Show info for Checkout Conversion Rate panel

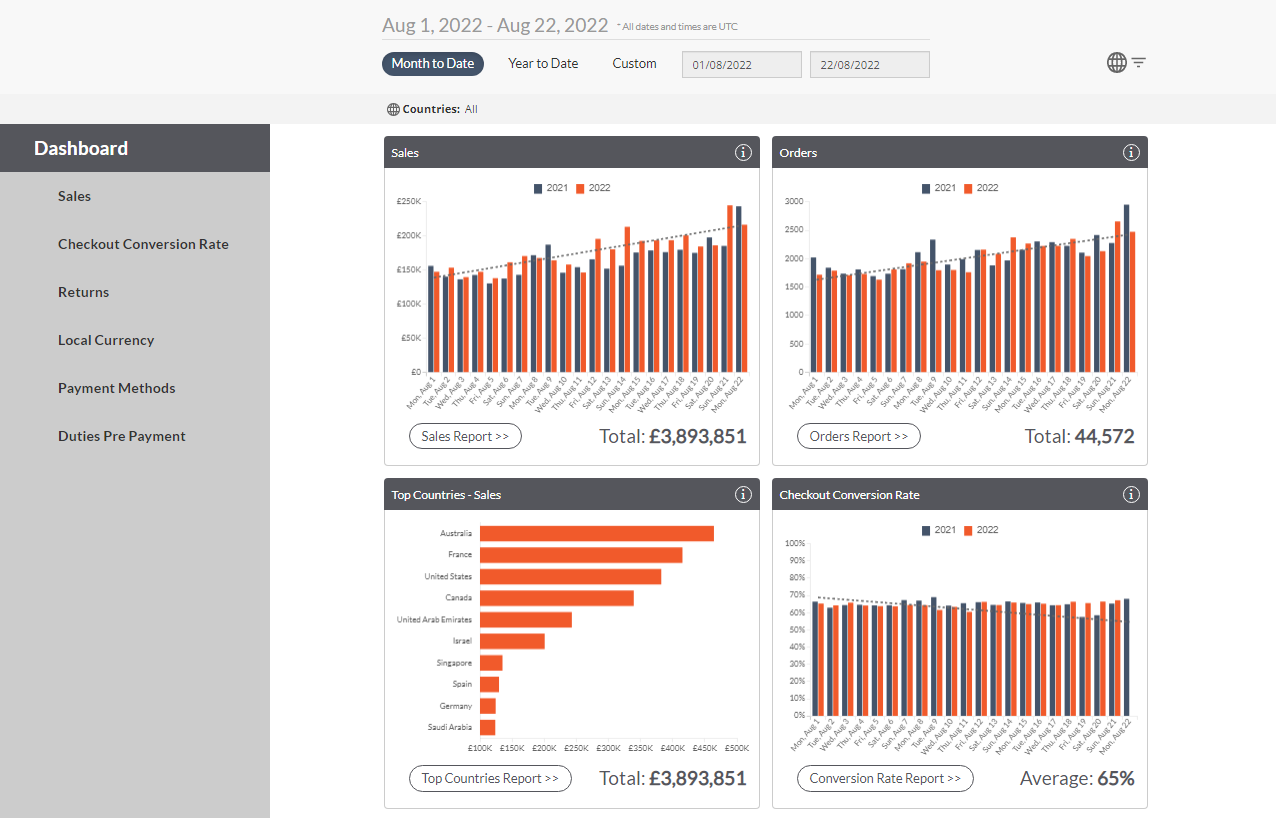pos(1131,495)
